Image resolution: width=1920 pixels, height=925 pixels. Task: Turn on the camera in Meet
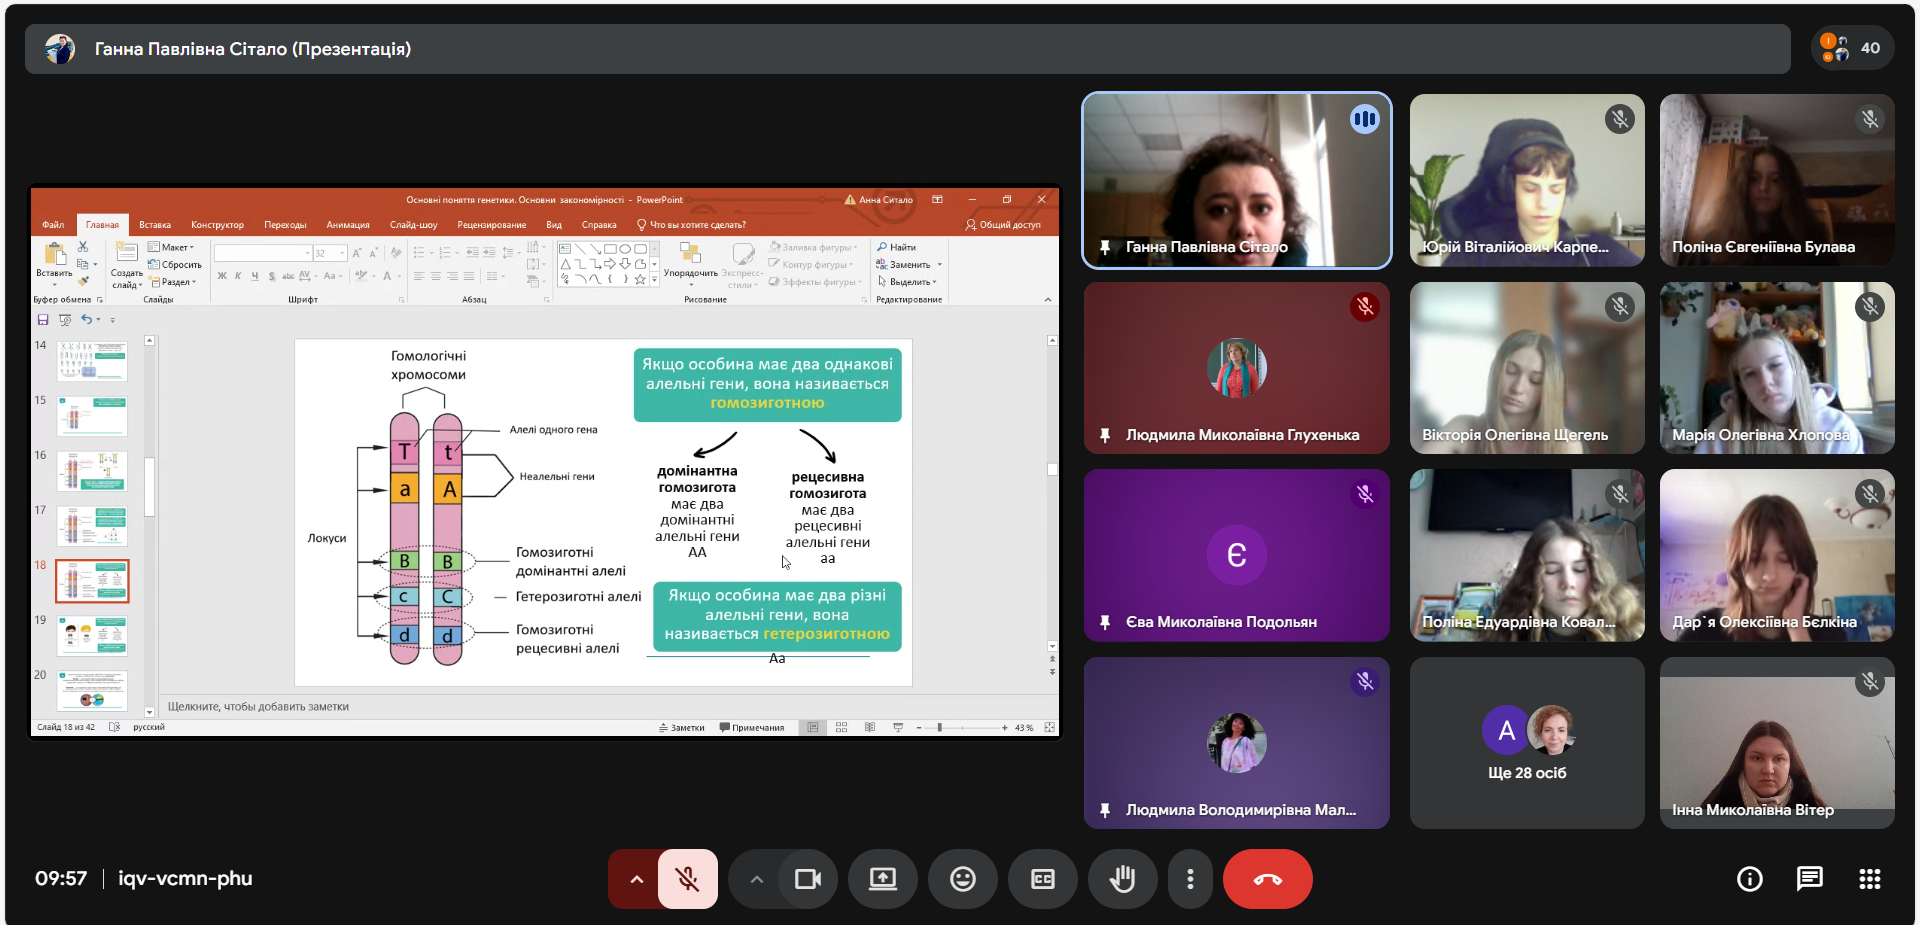807,879
